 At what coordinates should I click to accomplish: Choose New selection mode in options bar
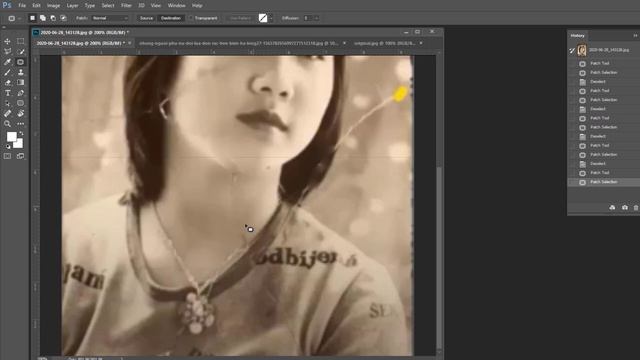coord(32,18)
